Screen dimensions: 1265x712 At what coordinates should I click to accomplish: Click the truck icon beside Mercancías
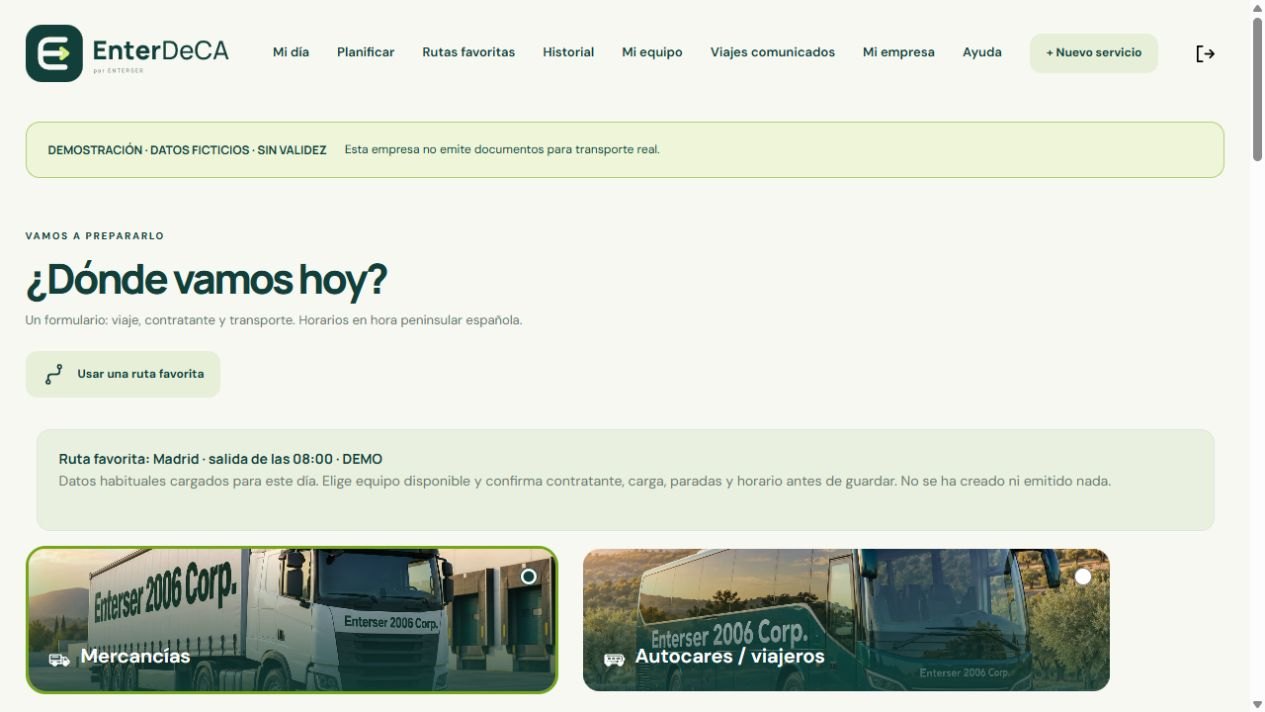coord(59,659)
